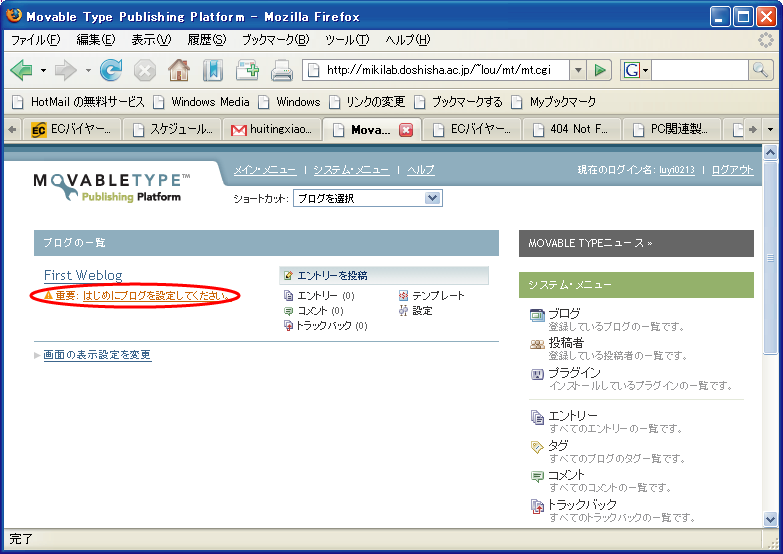The width and height of the screenshot is (783, 554).
Task: Switch to the PC関連製 tab
Action: (672, 130)
